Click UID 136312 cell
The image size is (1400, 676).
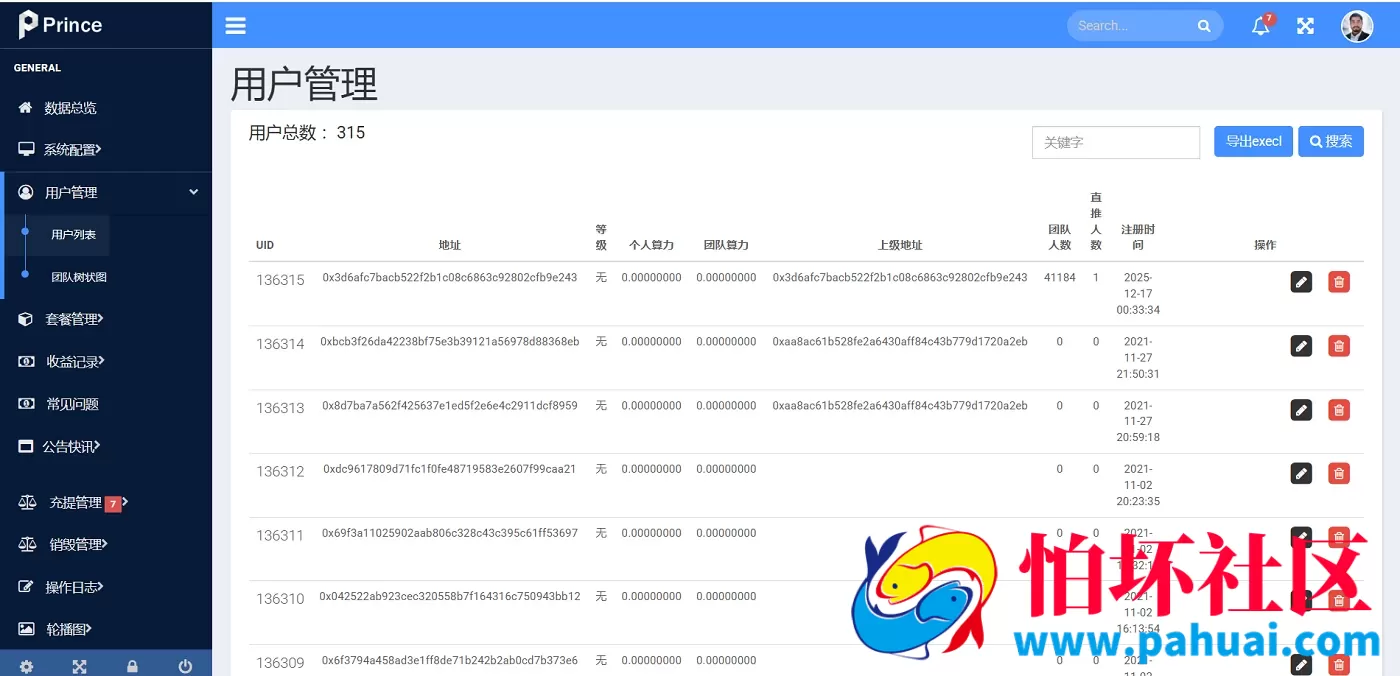280,471
